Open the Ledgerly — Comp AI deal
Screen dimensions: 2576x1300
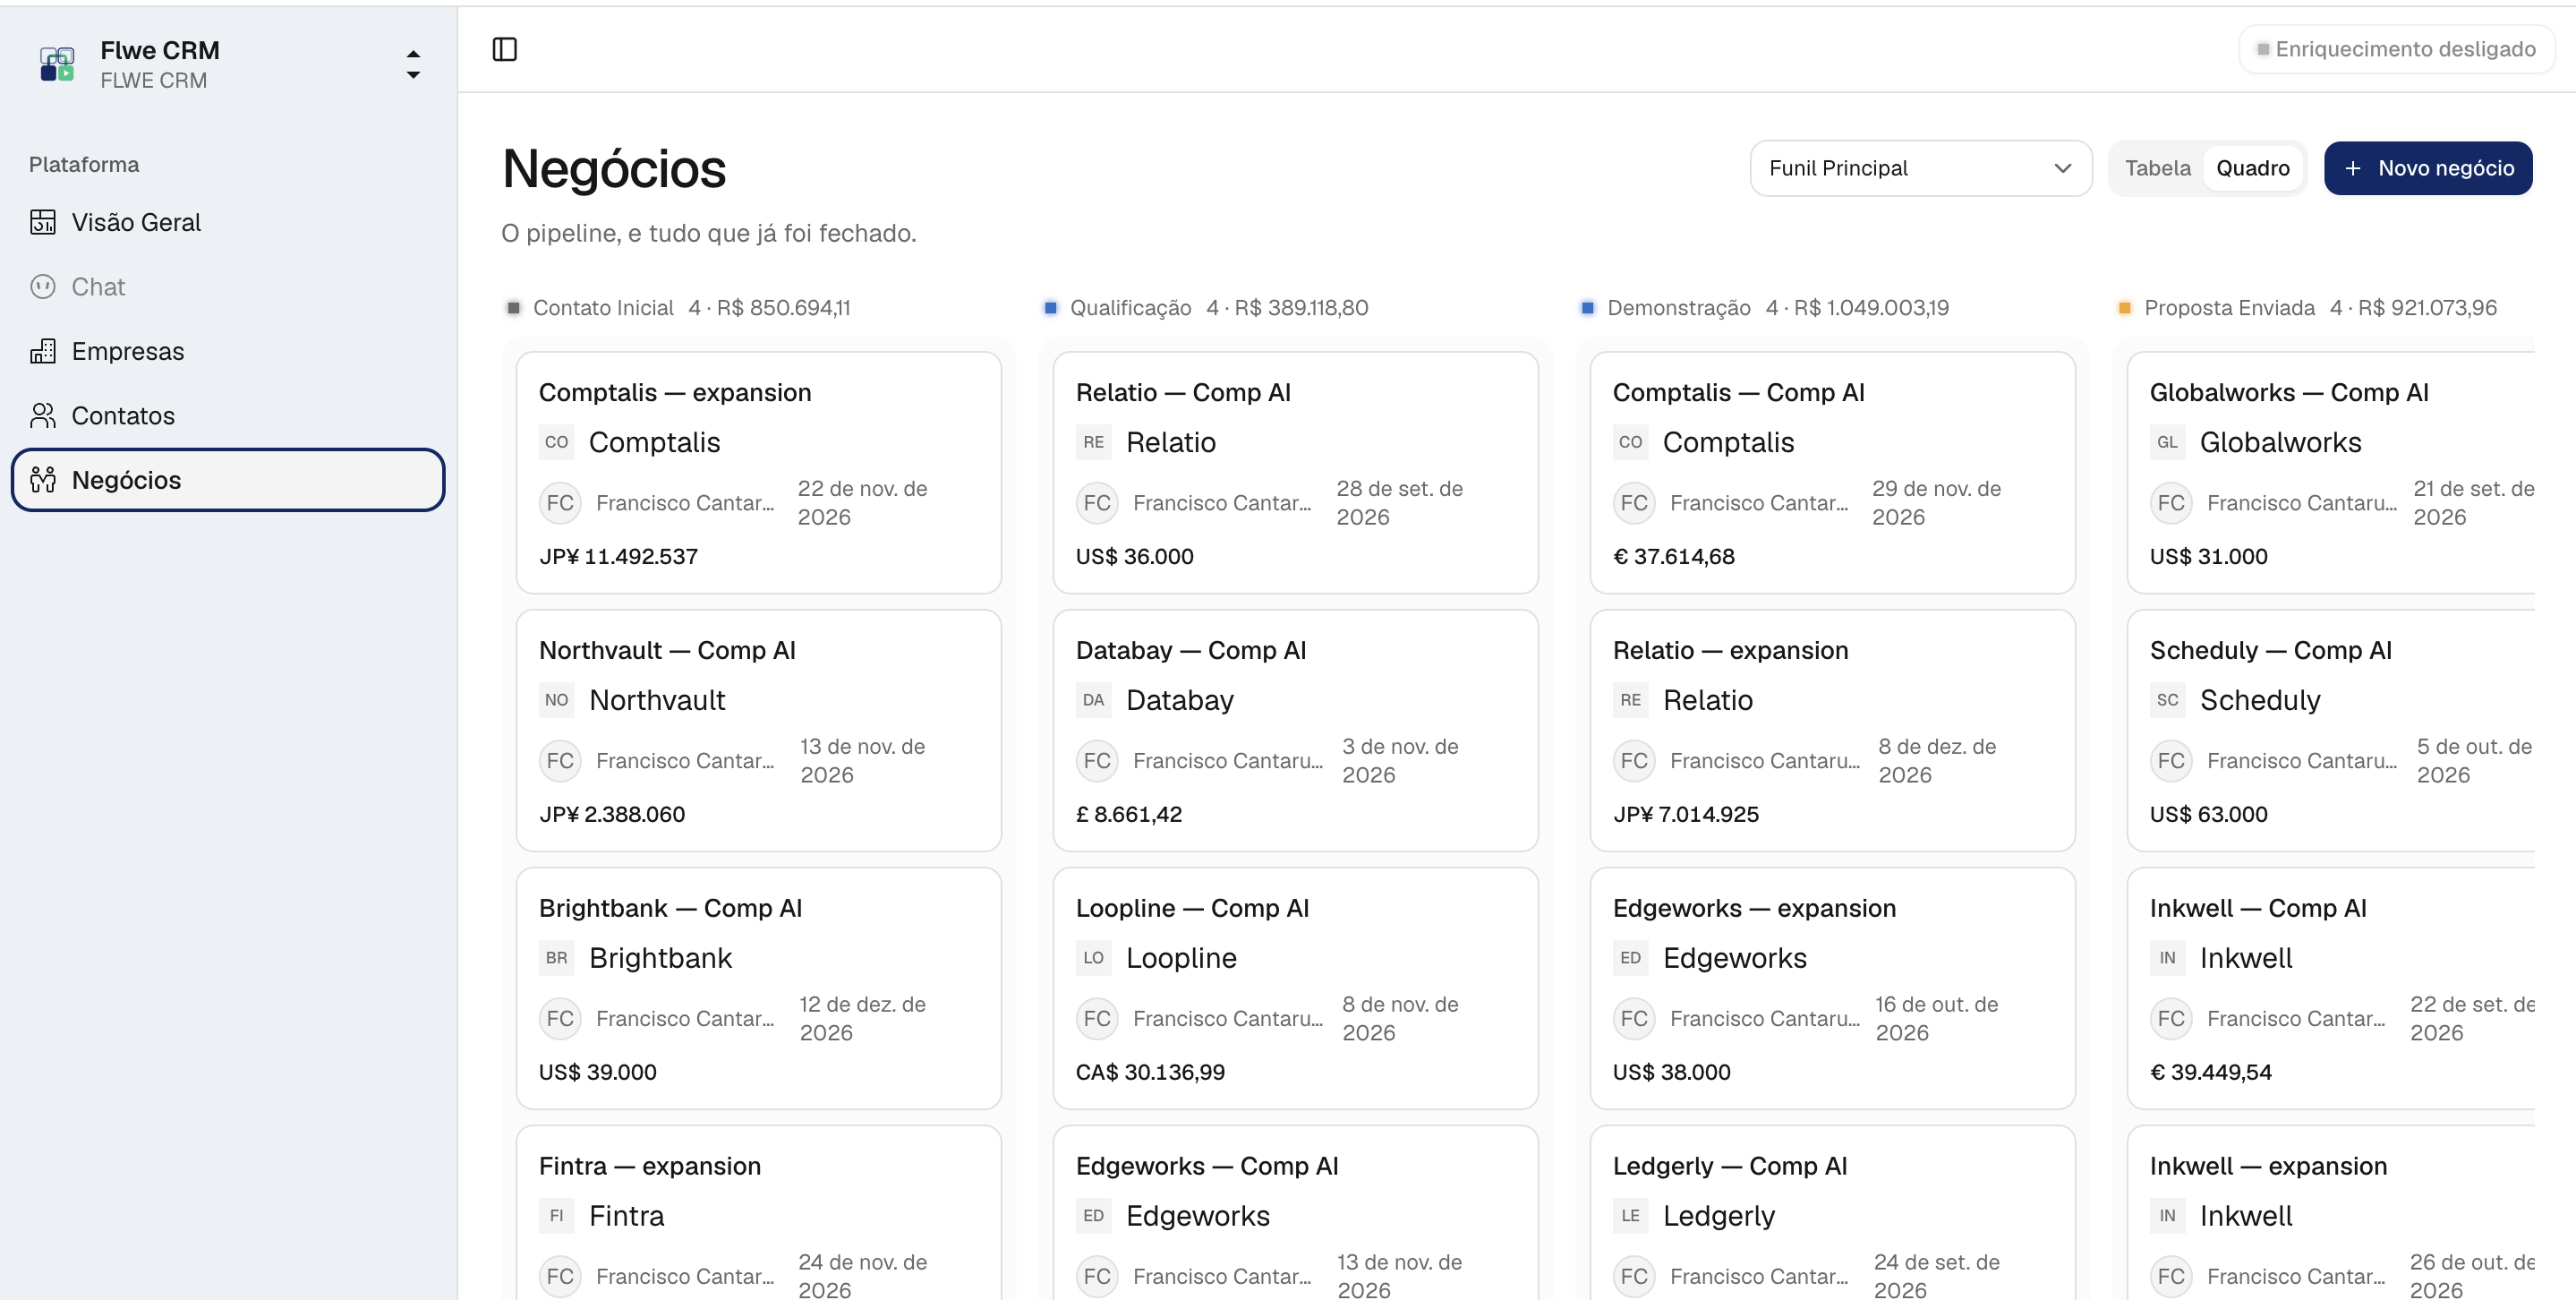1832,1213
